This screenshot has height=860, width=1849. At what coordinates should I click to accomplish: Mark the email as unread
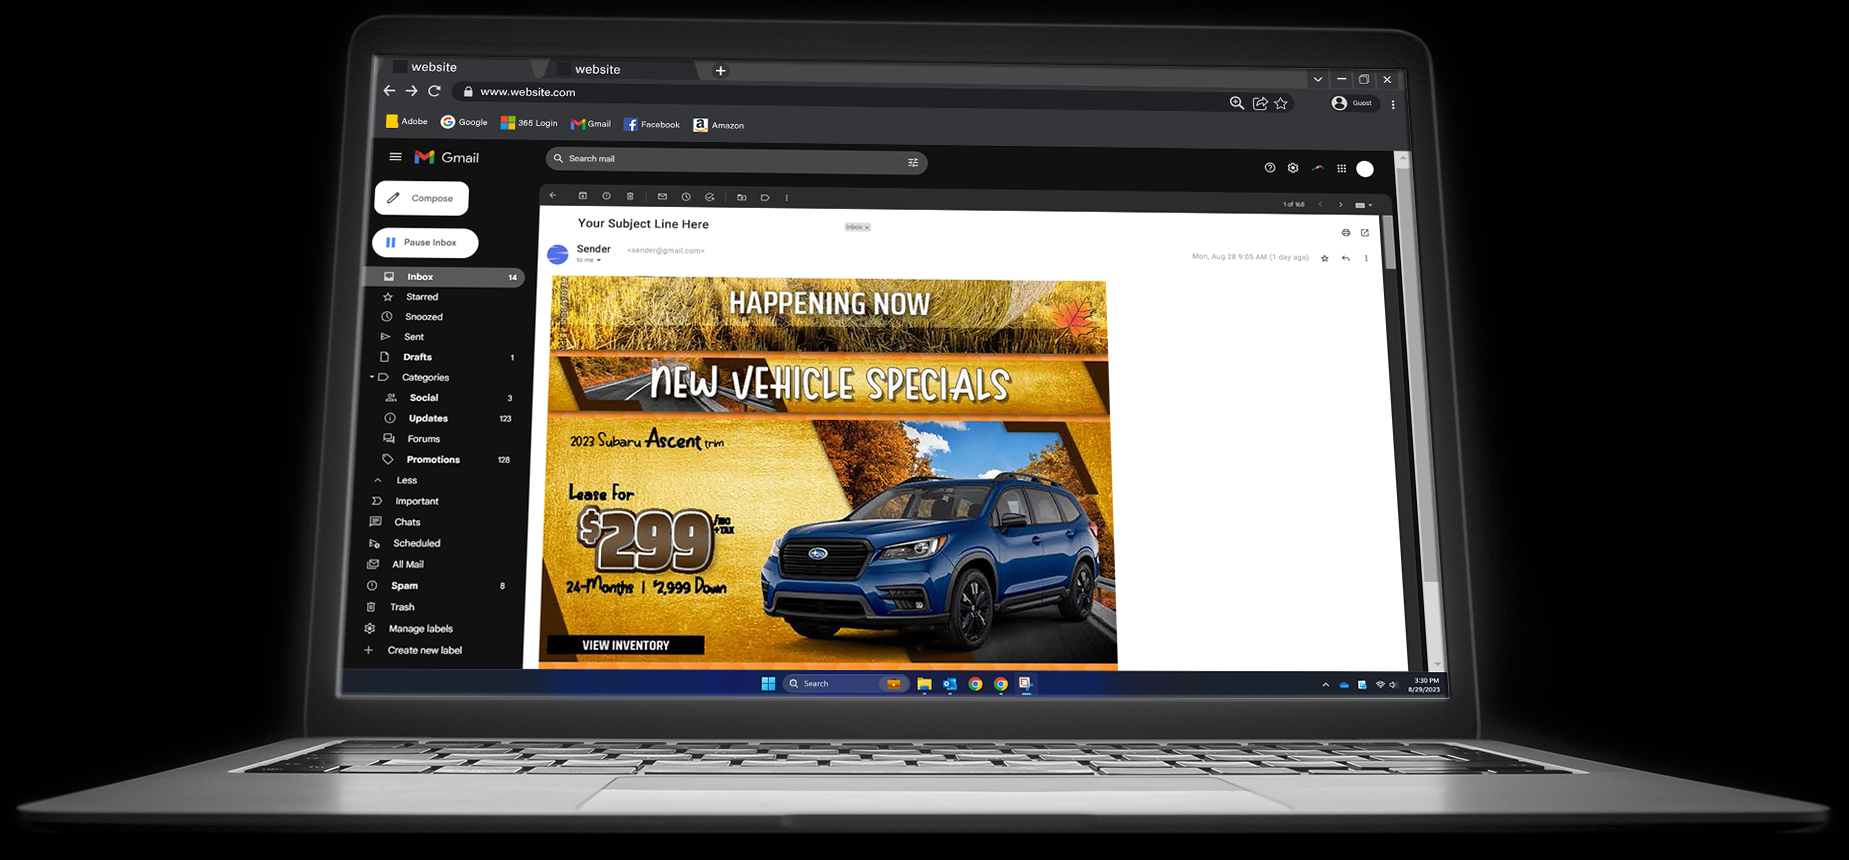662,197
